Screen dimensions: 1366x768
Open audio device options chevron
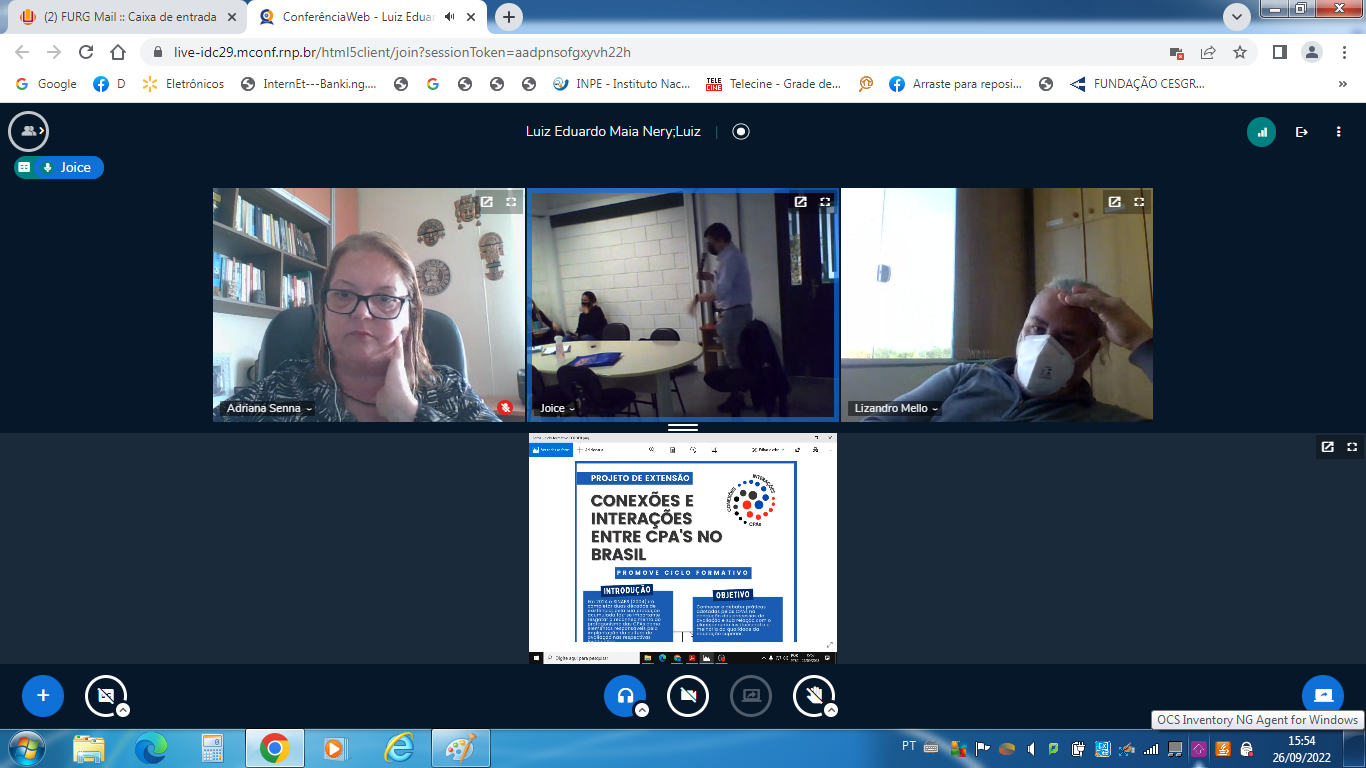[x=642, y=710]
